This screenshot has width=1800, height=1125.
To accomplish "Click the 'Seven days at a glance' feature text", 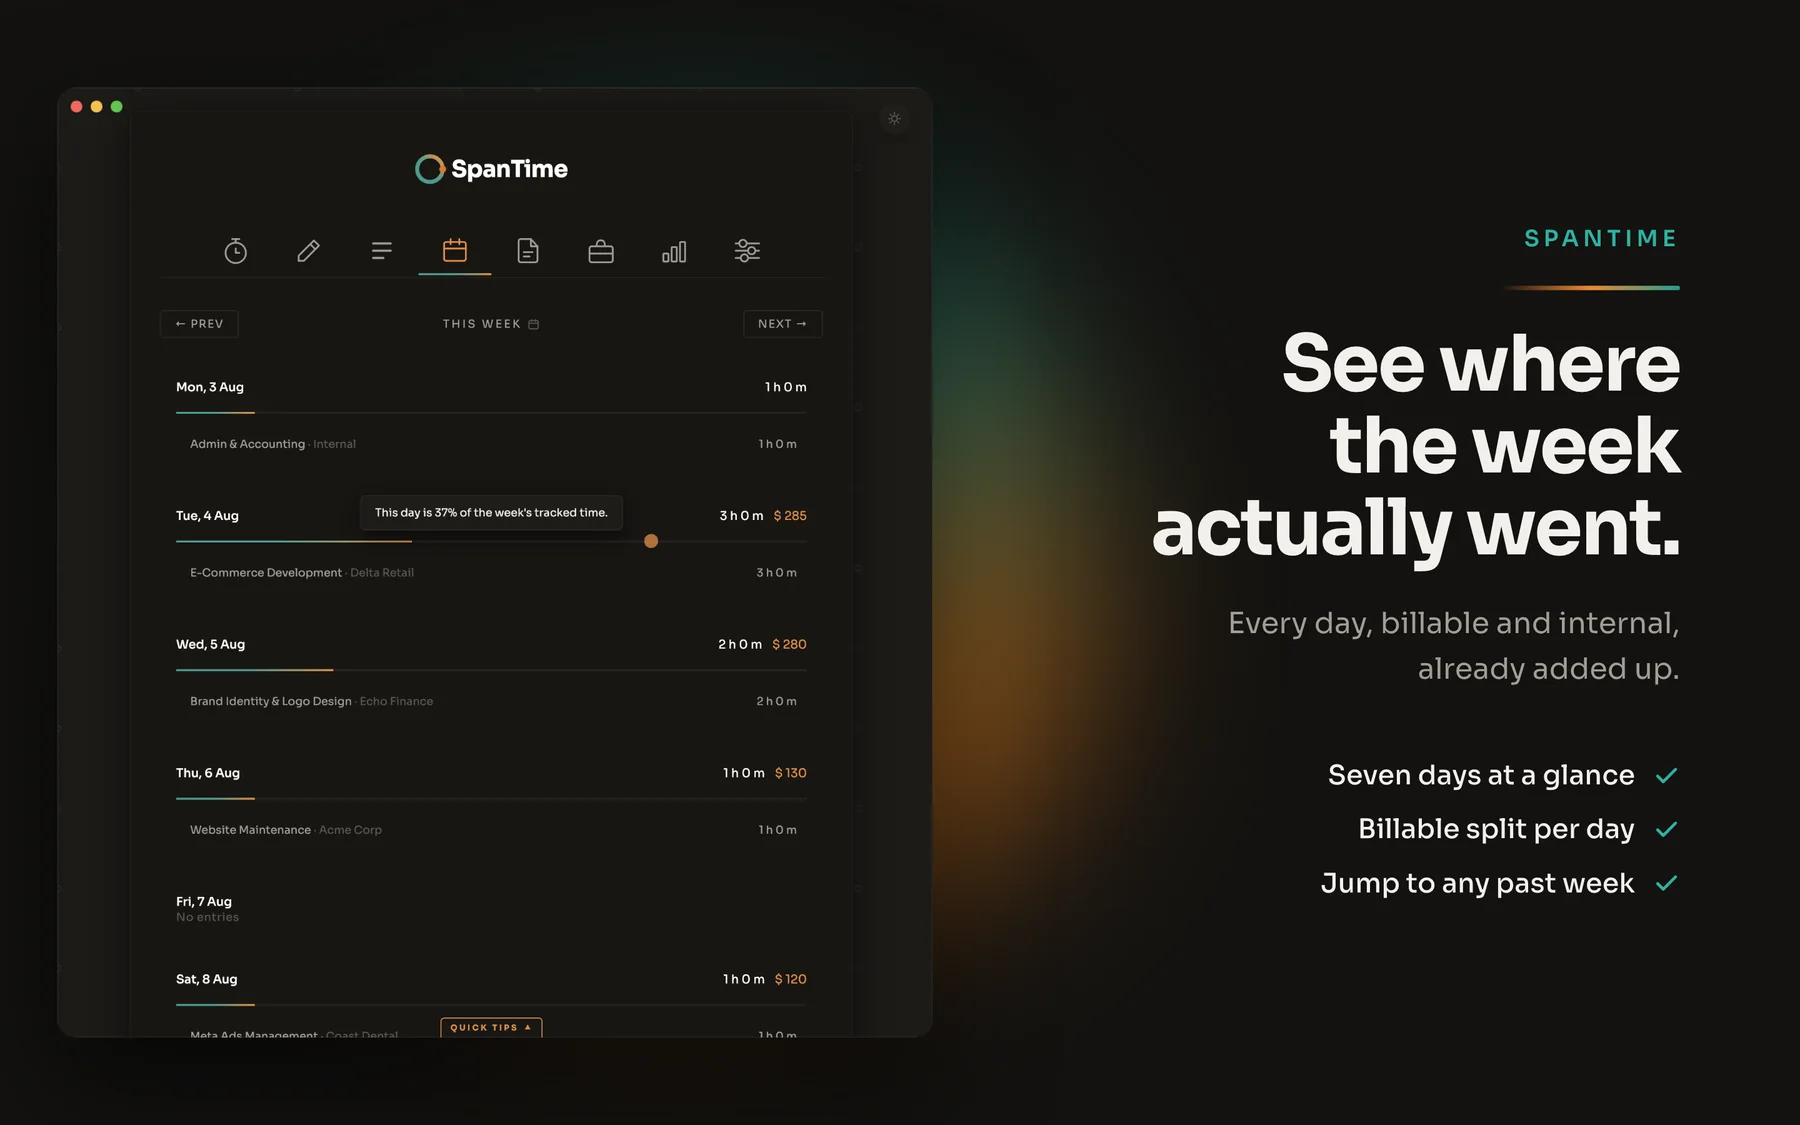I will coord(1481,776).
